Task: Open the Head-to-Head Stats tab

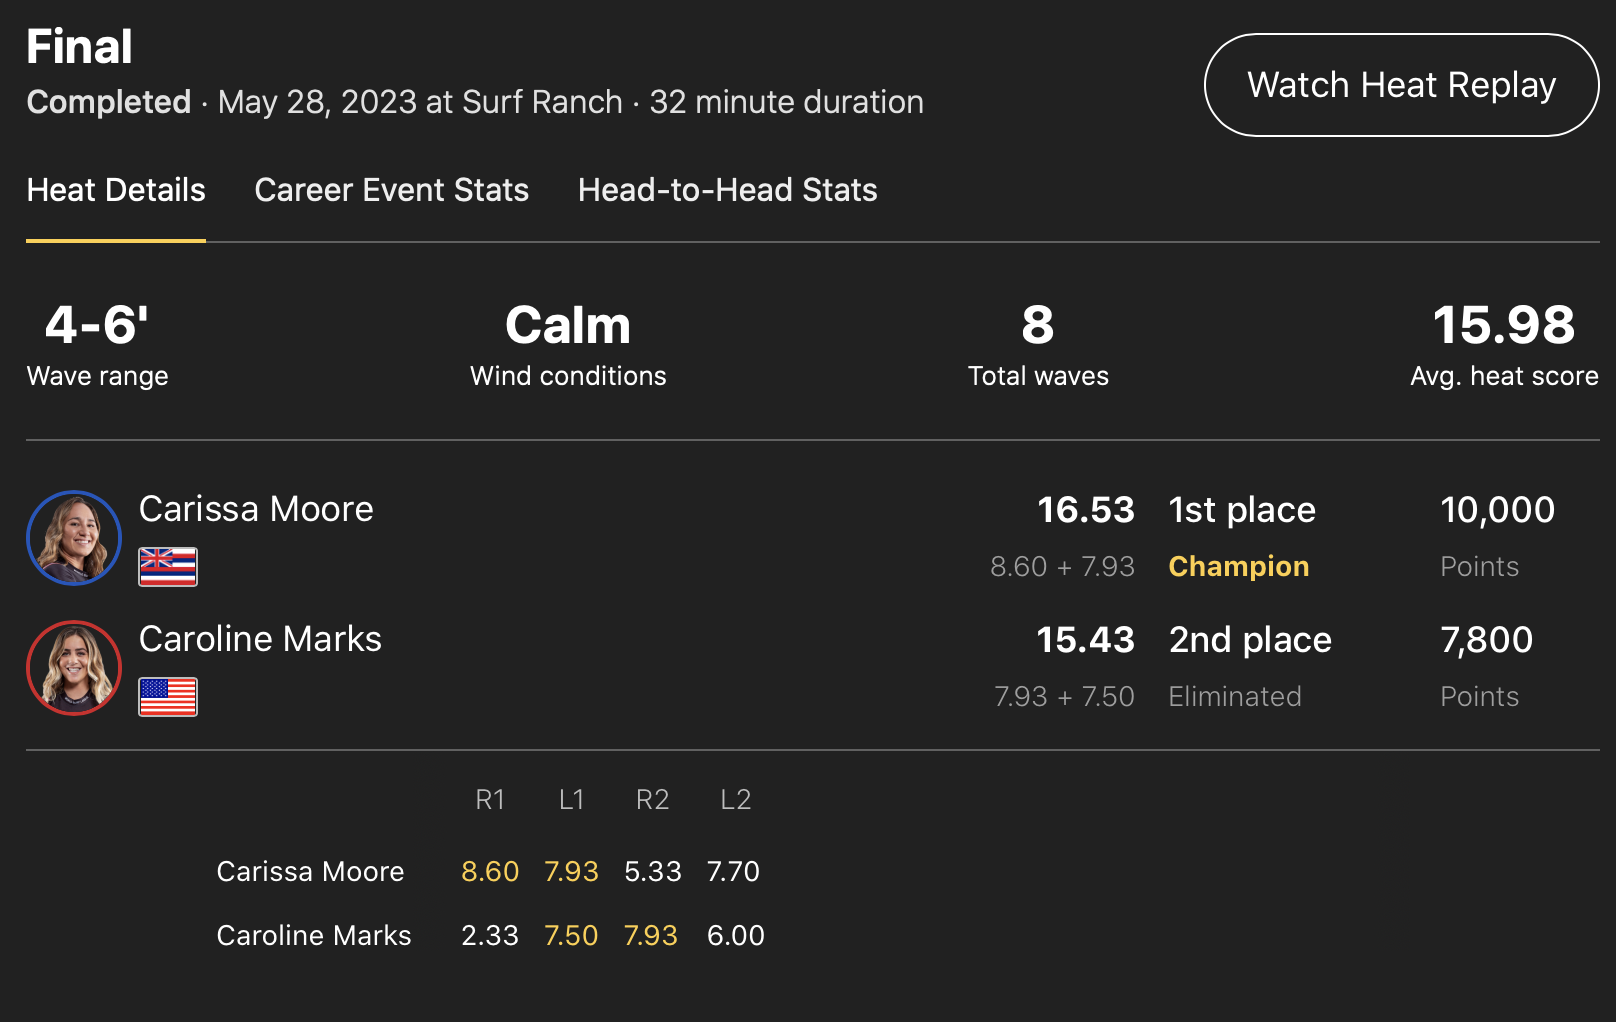Action: (x=727, y=190)
